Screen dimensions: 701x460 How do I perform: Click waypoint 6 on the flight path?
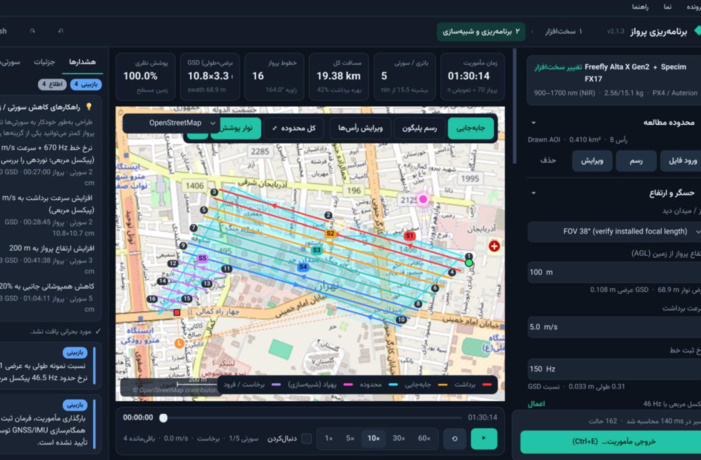point(435,288)
